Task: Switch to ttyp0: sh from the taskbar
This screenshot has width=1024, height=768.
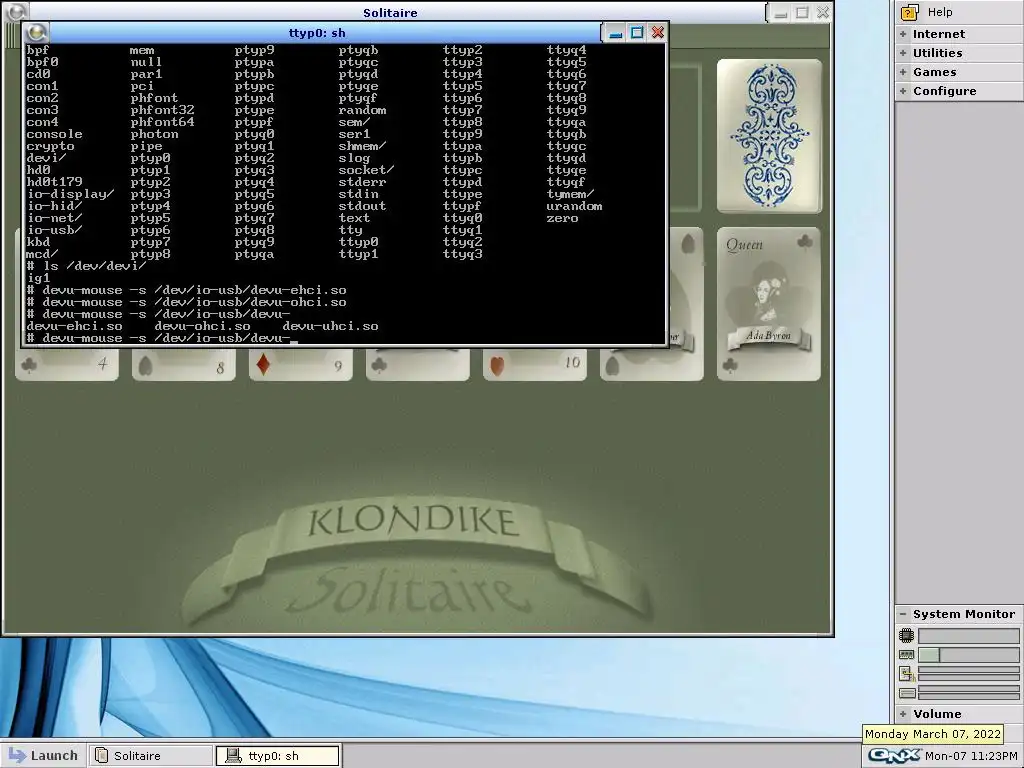Action: click(278, 756)
